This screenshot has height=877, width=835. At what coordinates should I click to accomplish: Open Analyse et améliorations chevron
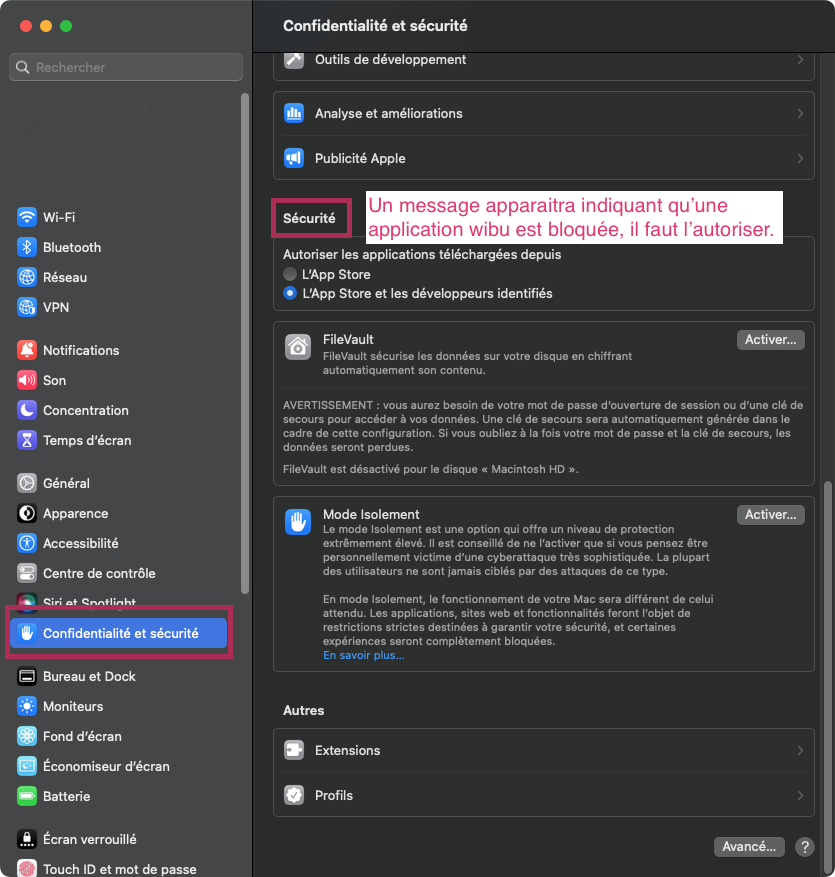coord(800,113)
